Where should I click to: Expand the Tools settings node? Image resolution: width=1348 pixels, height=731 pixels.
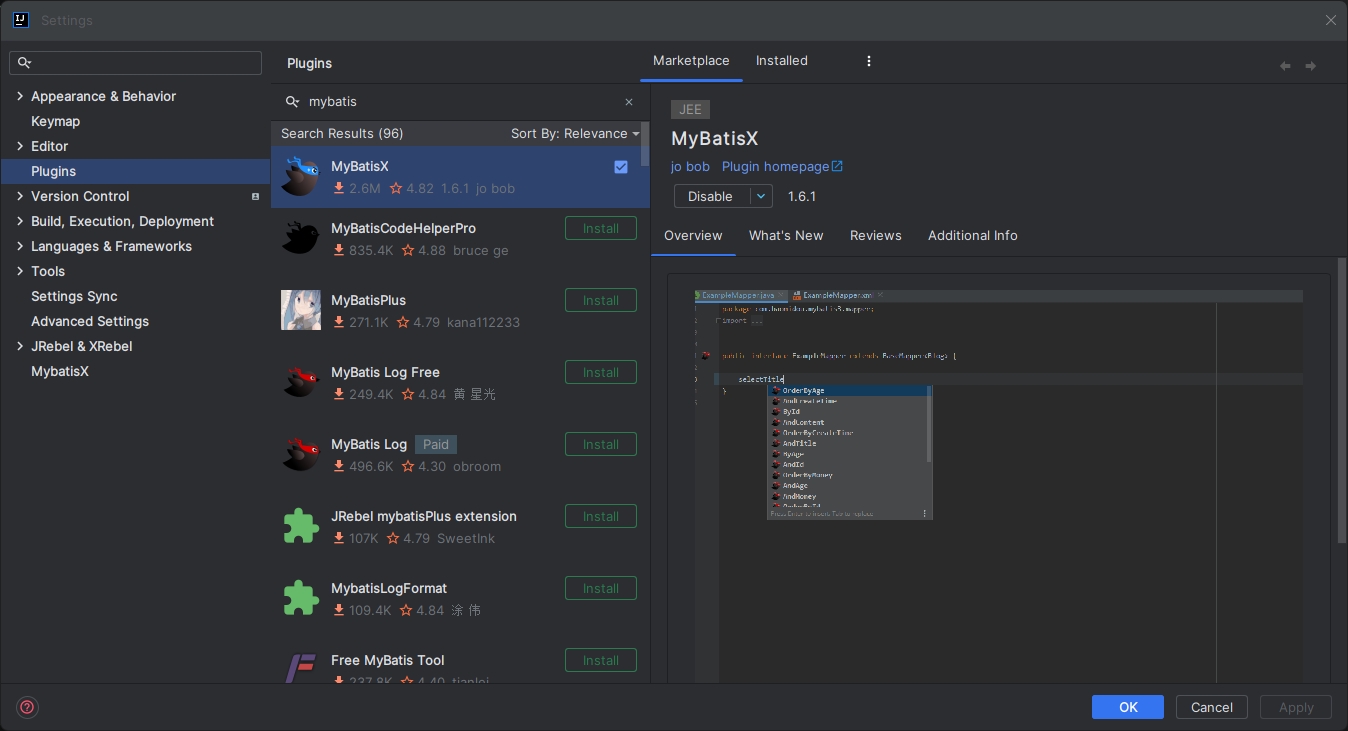coord(20,271)
